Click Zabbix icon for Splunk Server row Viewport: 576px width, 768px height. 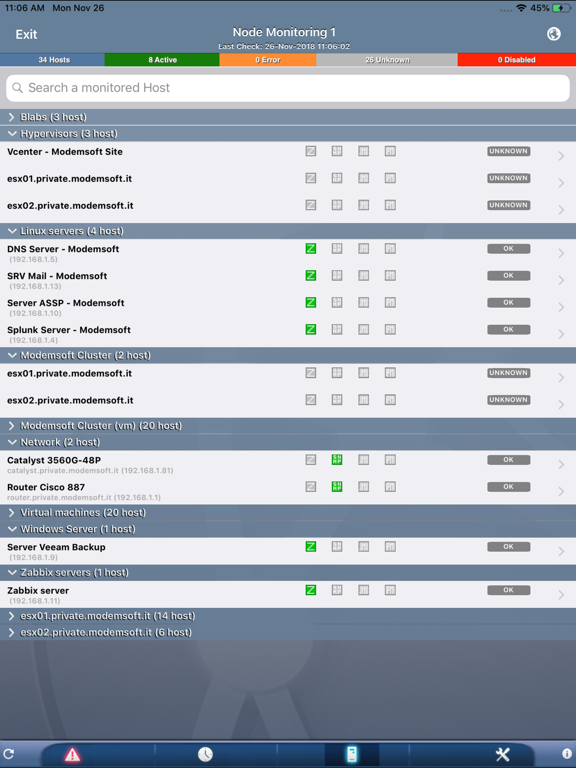point(311,330)
